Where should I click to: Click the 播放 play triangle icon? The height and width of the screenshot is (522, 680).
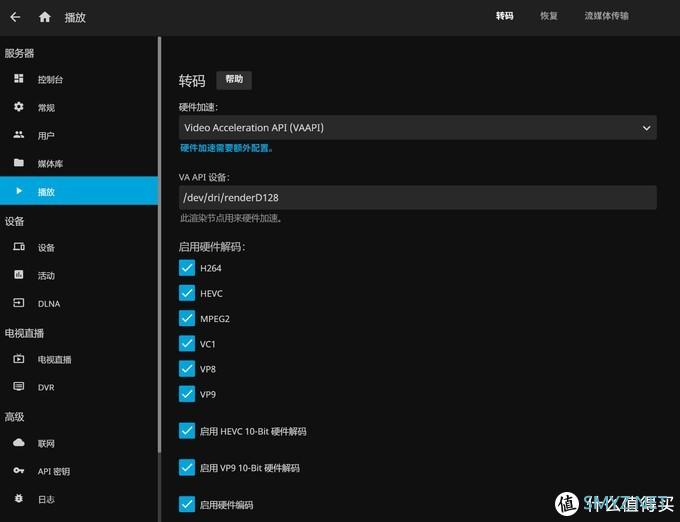pos(19,191)
